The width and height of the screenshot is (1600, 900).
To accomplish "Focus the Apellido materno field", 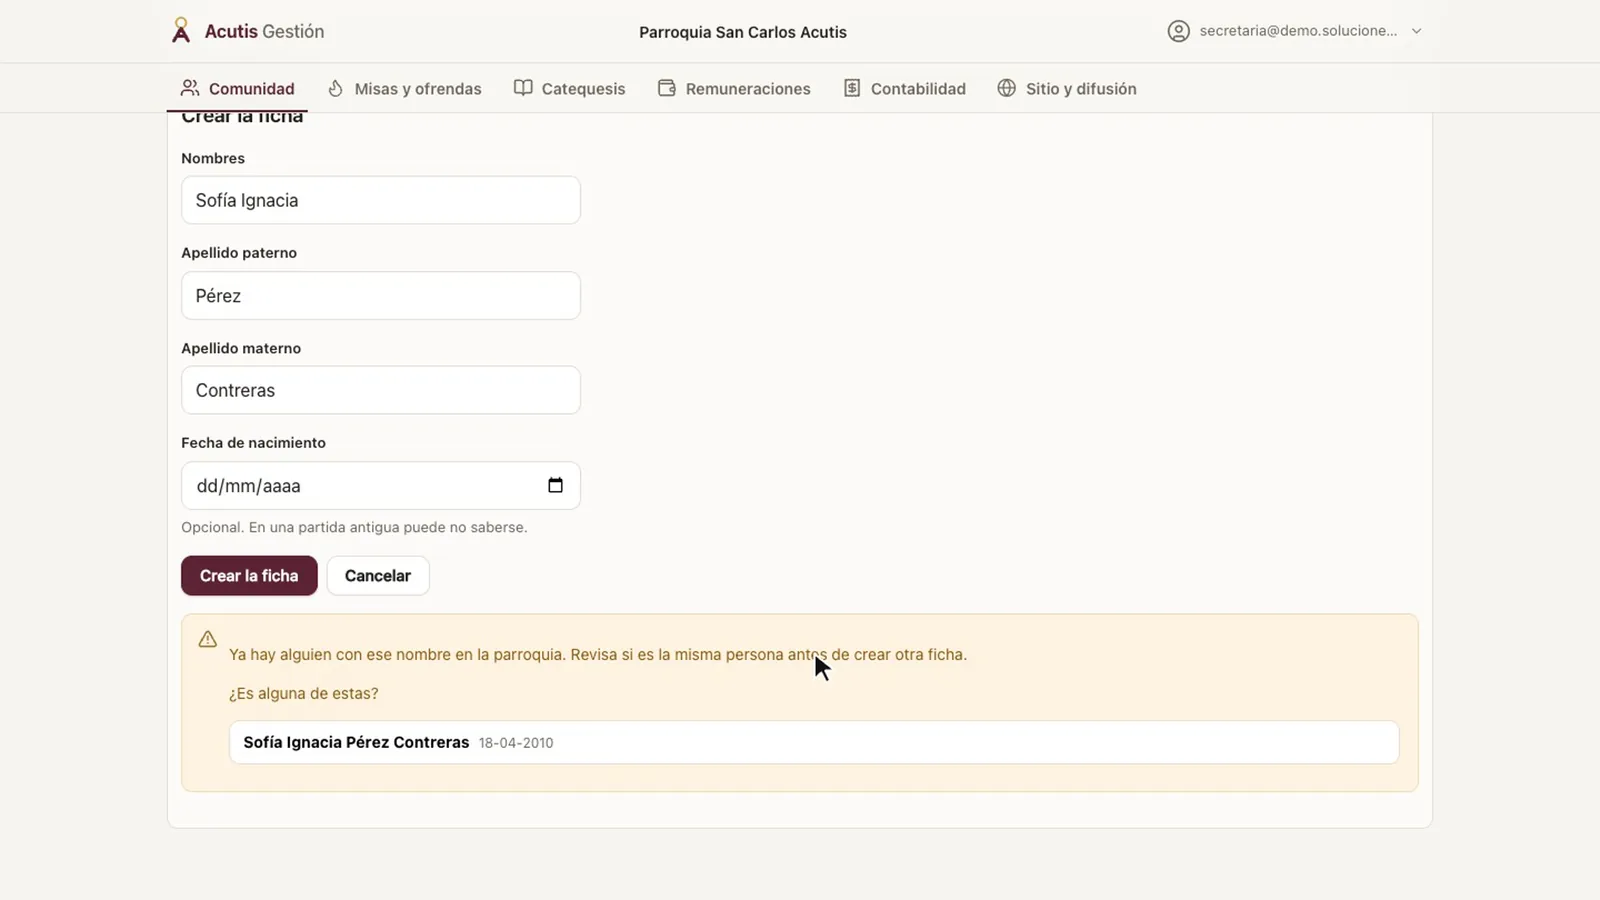I will pos(381,390).
